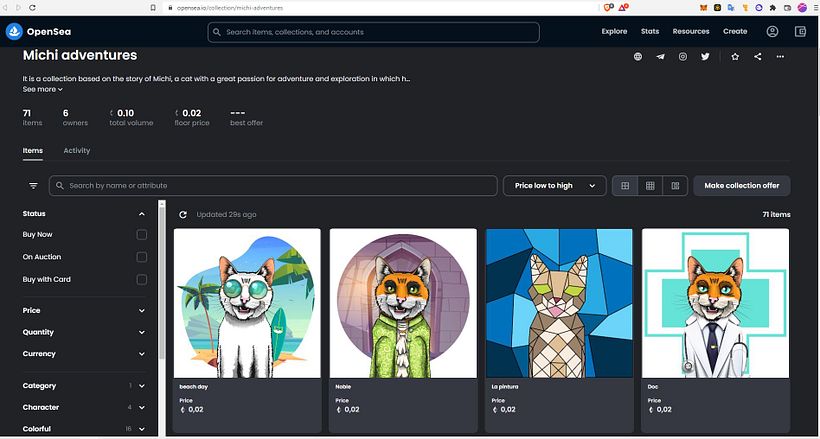This screenshot has width=820, height=439.
Task: Open the account profile icon
Action: pyautogui.click(x=772, y=31)
